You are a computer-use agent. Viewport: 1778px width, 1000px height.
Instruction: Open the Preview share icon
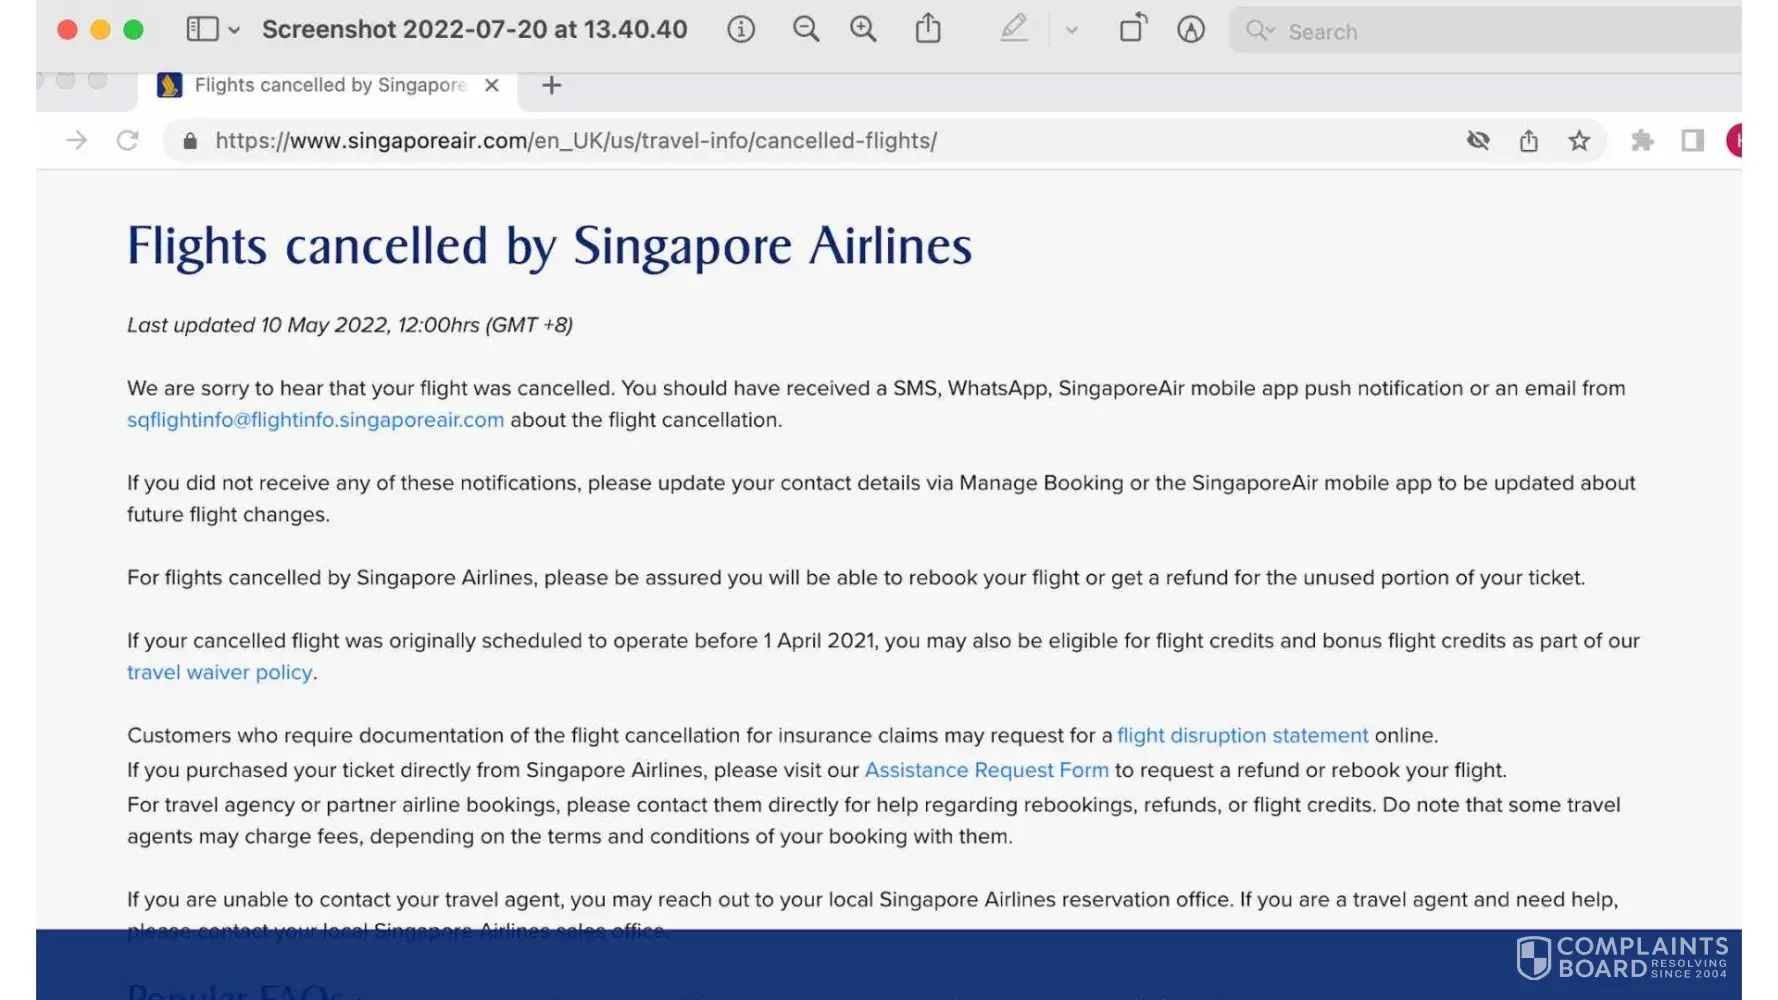pos(928,29)
